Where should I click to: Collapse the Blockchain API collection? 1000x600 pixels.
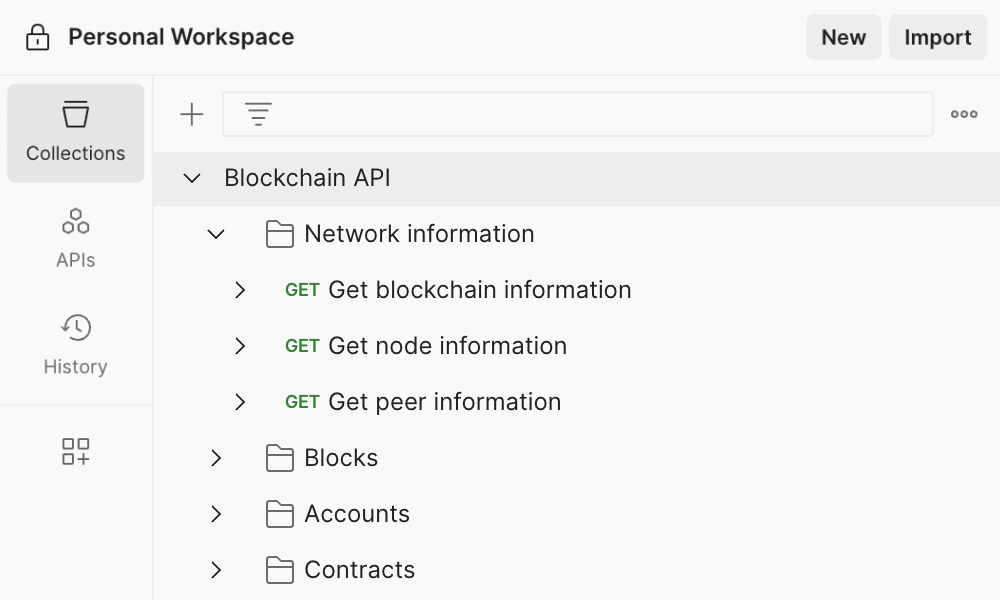(x=192, y=178)
